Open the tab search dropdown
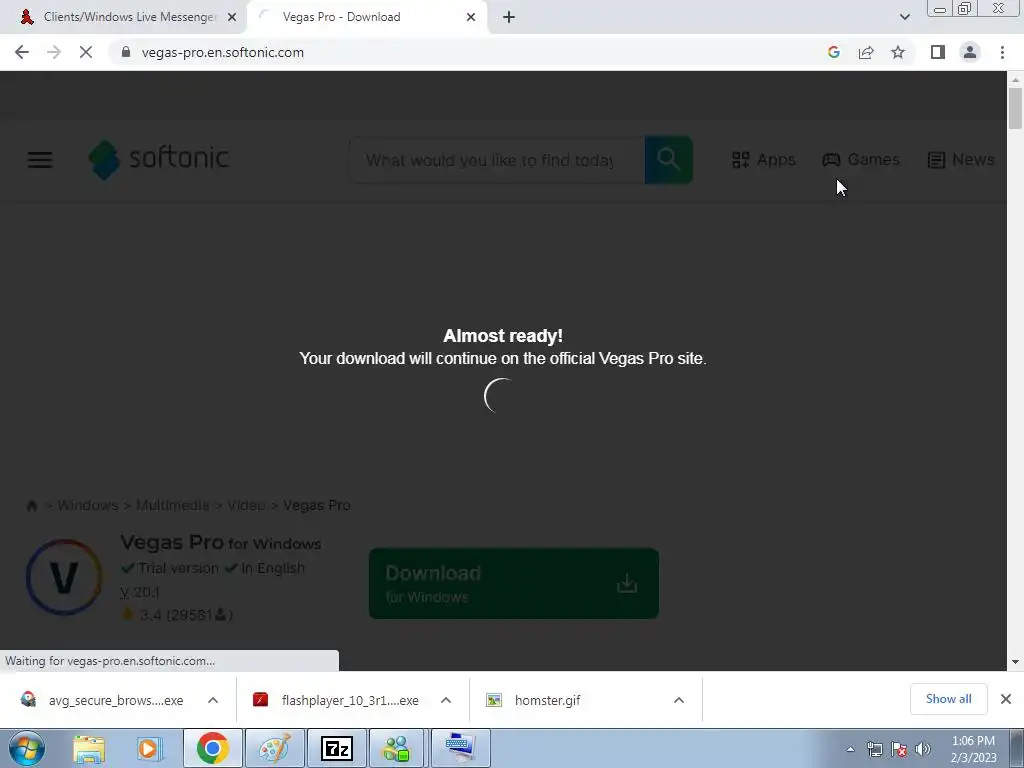The width and height of the screenshot is (1024, 768). (904, 17)
